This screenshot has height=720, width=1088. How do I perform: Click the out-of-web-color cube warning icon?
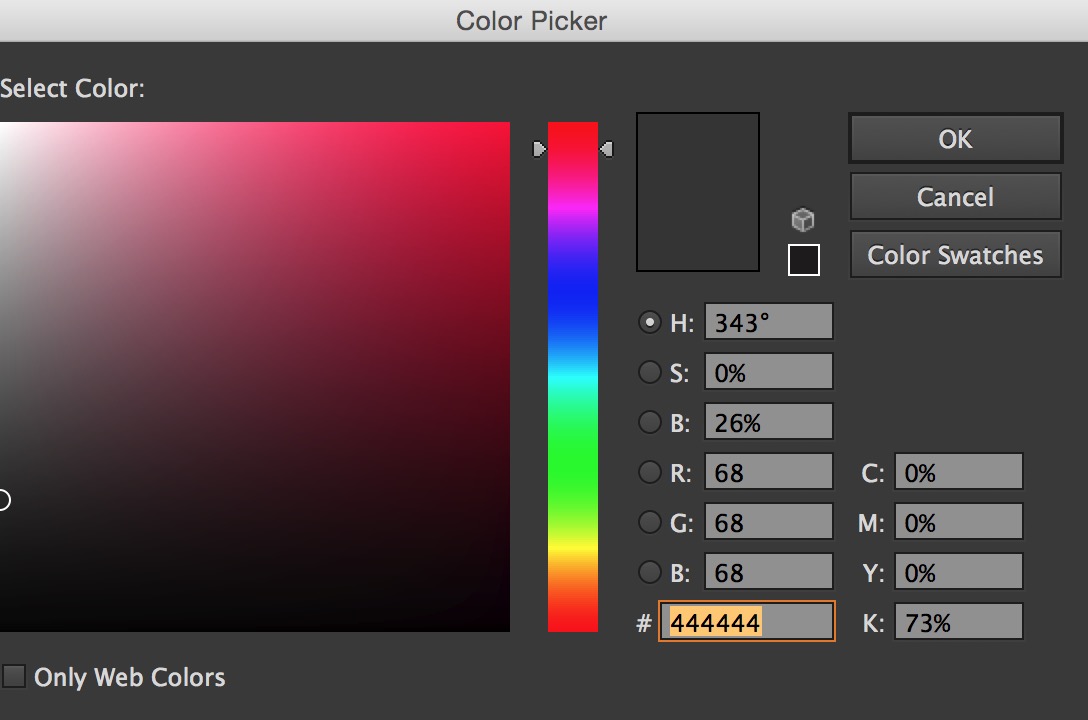[x=803, y=220]
